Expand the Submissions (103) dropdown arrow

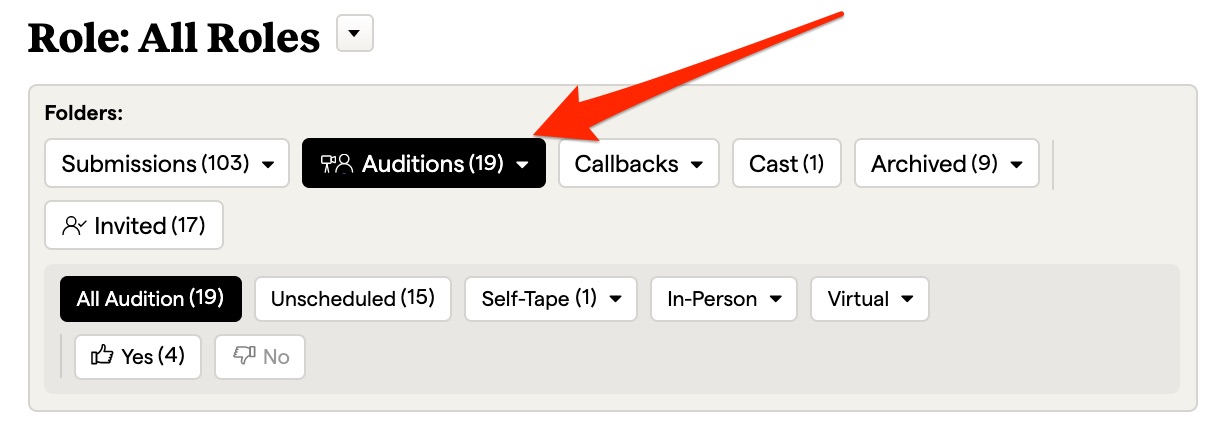[x=268, y=165]
